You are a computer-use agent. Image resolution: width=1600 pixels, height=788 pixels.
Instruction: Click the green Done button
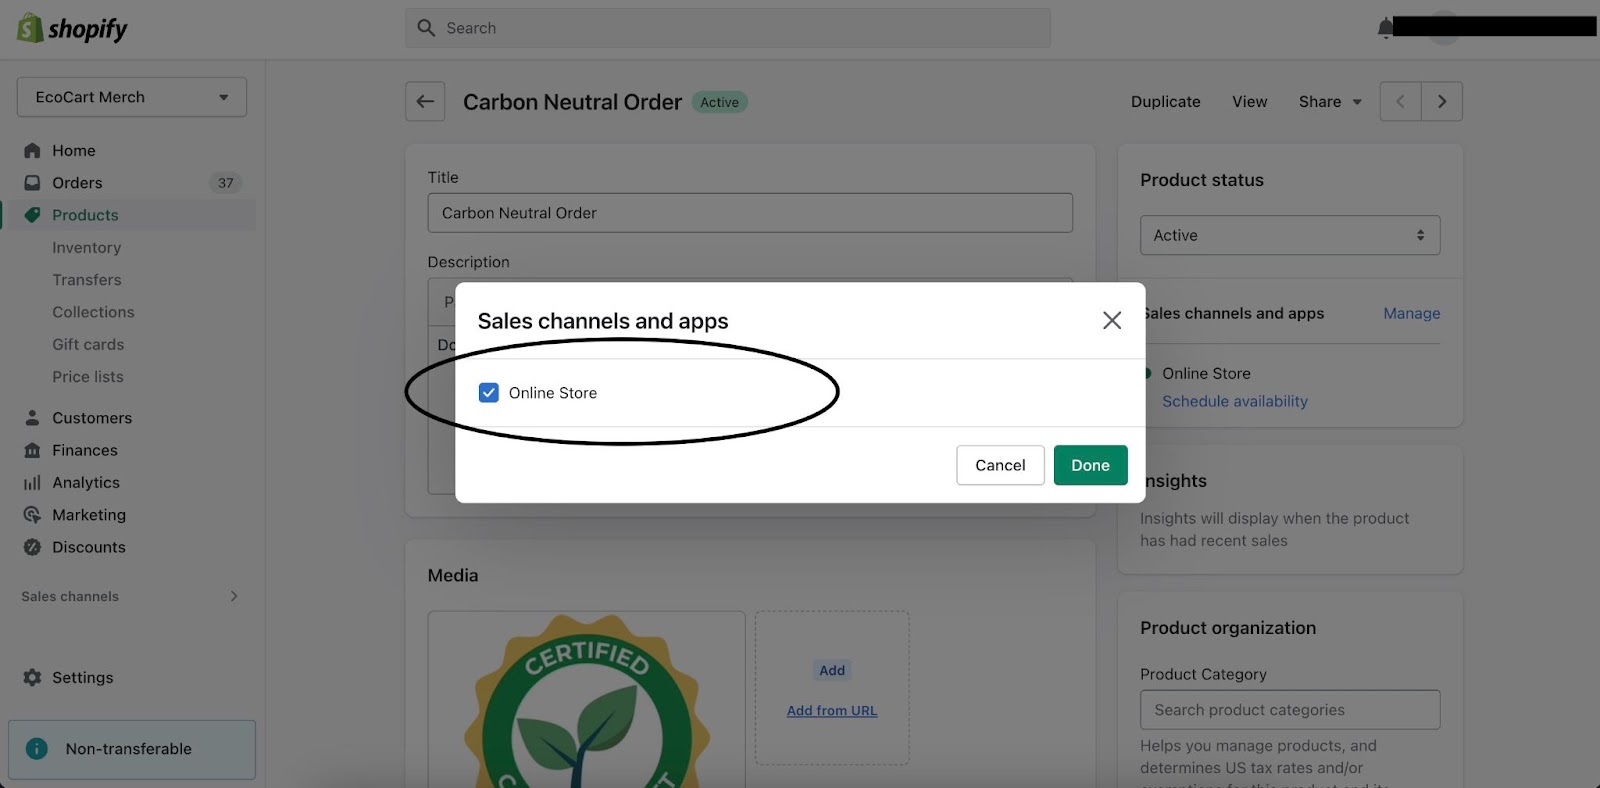1090,465
